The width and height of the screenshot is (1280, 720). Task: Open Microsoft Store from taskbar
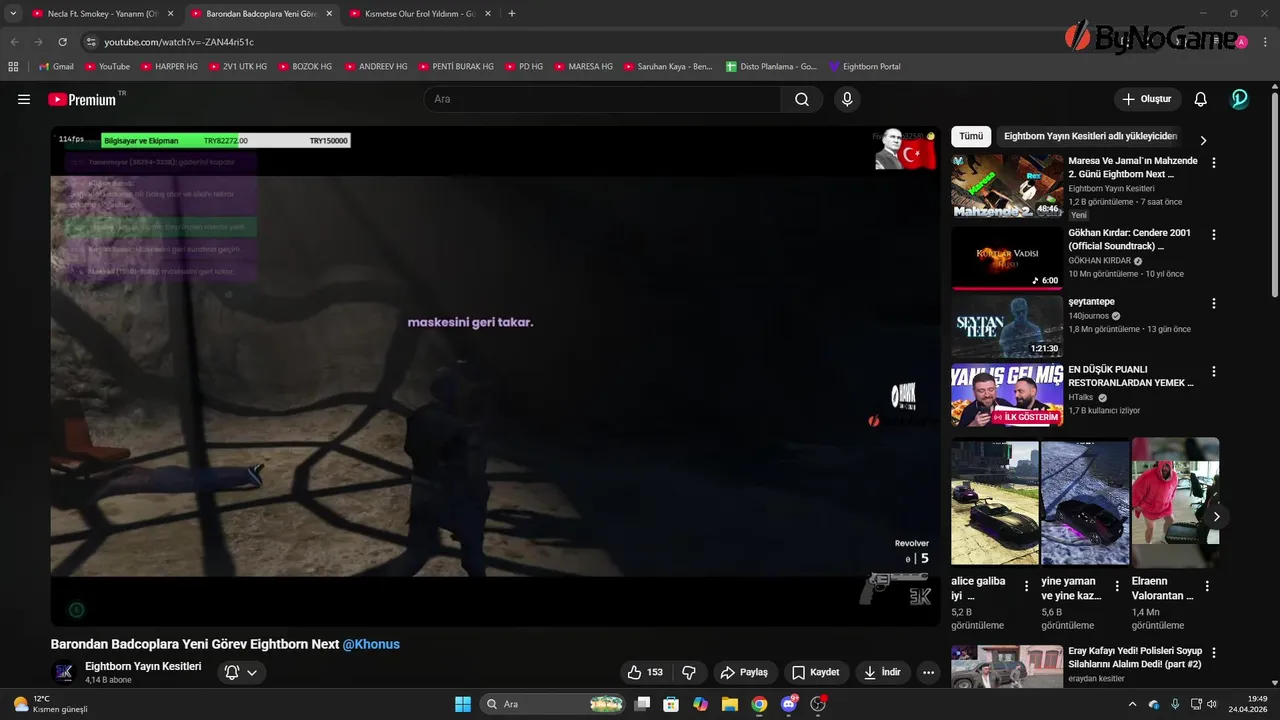point(671,704)
